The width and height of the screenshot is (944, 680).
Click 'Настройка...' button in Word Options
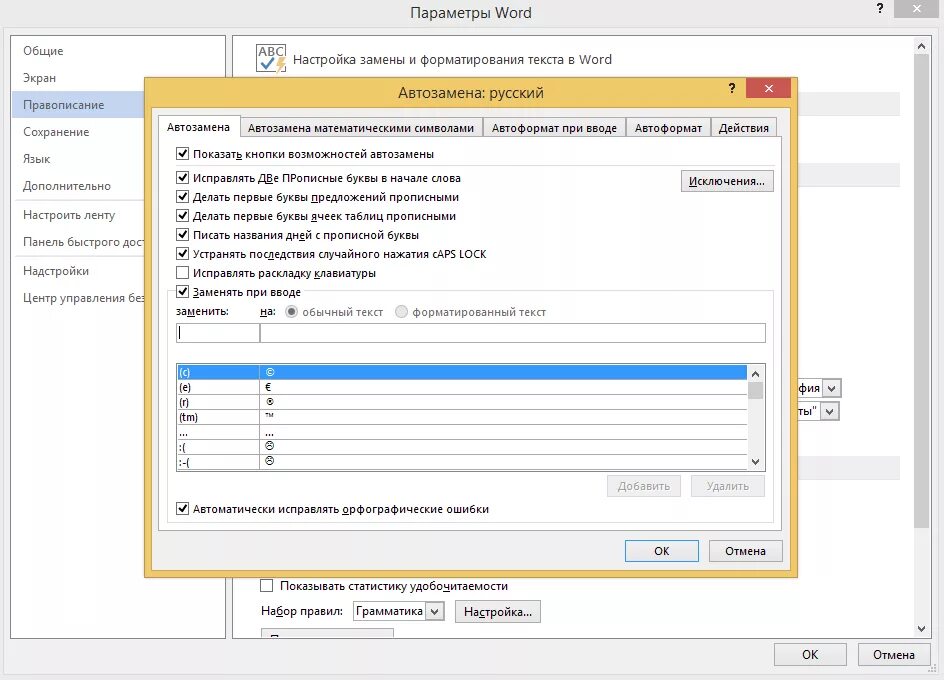[x=497, y=612]
